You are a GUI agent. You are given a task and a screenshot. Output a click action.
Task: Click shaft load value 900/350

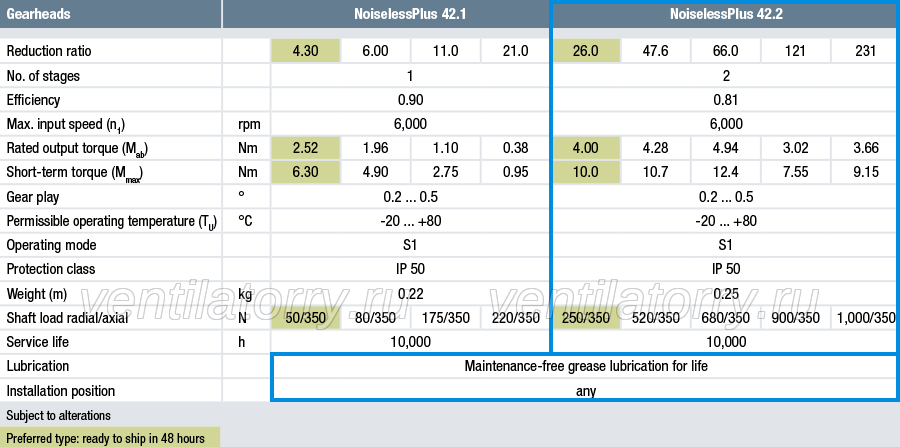(x=796, y=318)
